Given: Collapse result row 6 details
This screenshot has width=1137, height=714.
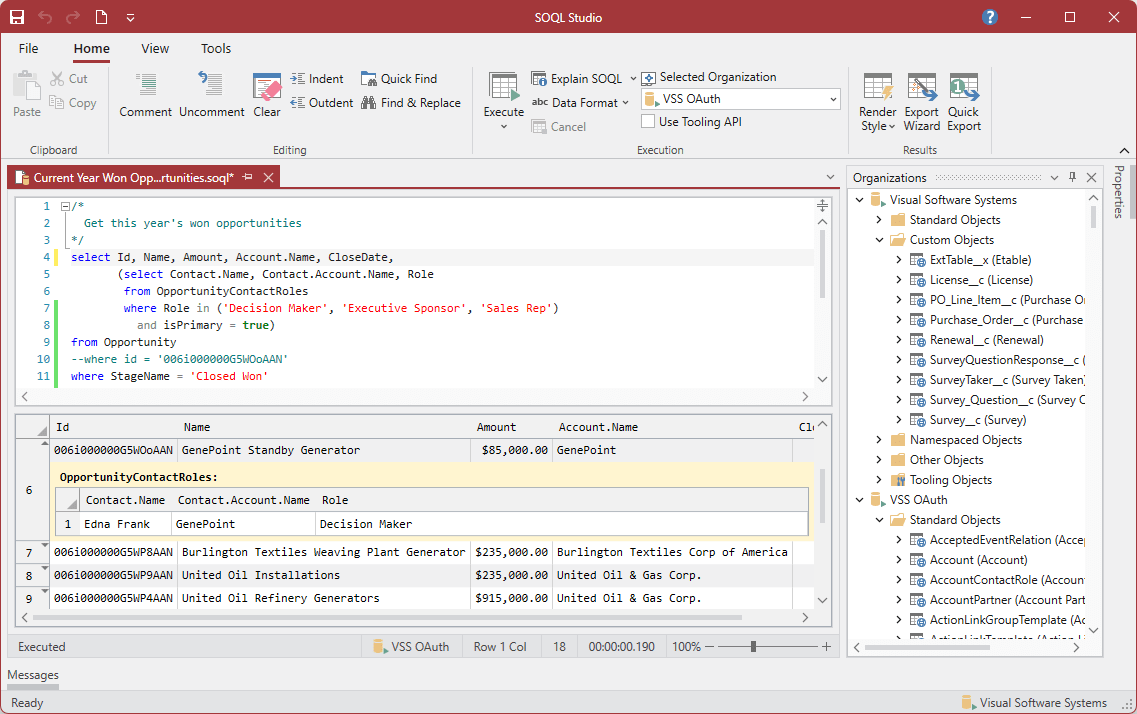Looking at the screenshot, I should [44, 443].
